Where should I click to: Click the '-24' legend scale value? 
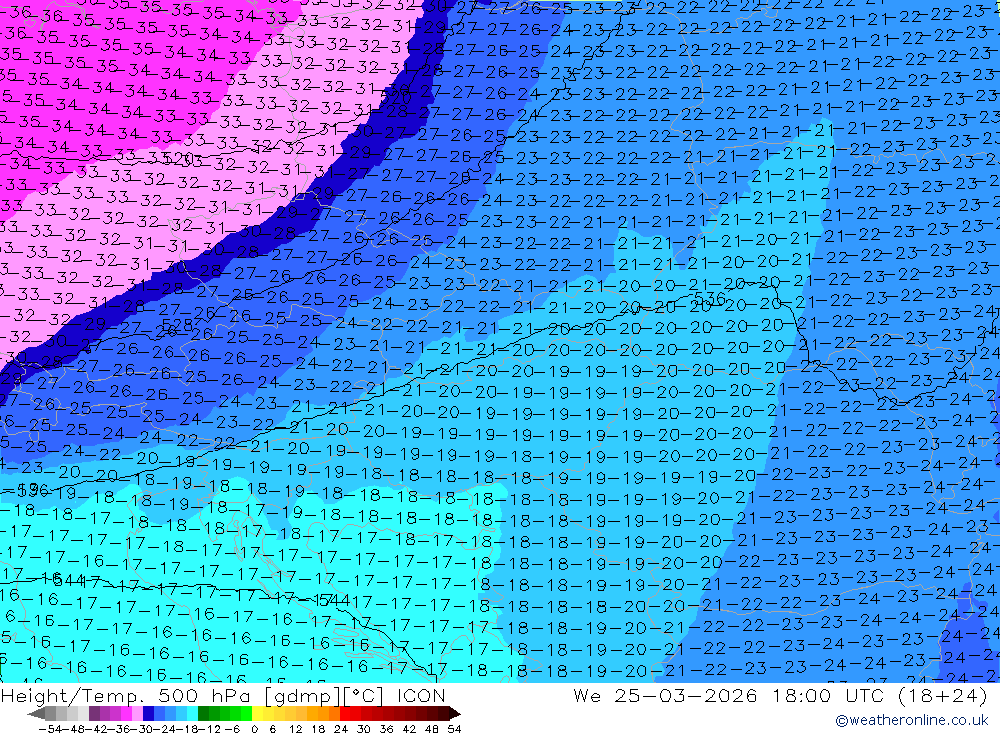[165, 729]
